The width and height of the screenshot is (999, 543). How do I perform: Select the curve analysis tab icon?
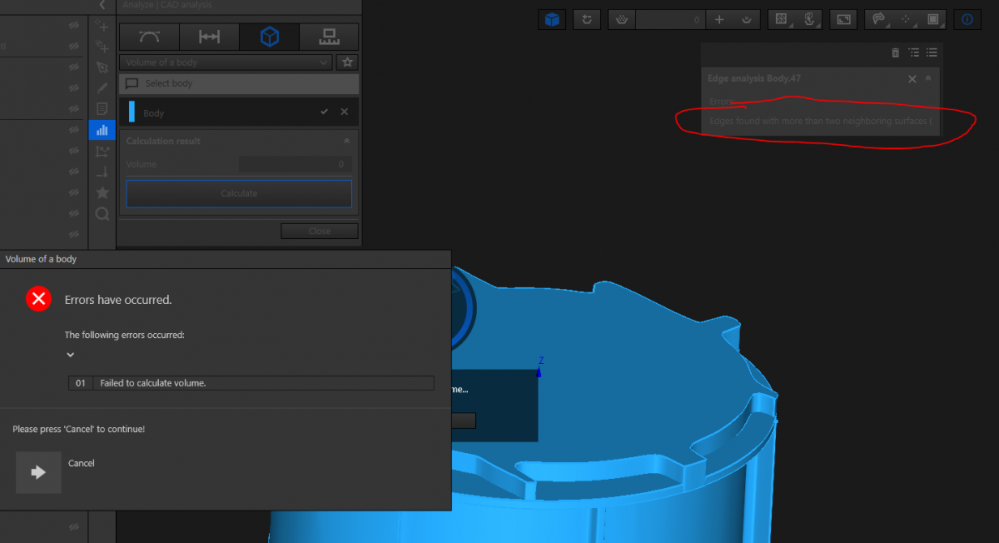[x=149, y=37]
